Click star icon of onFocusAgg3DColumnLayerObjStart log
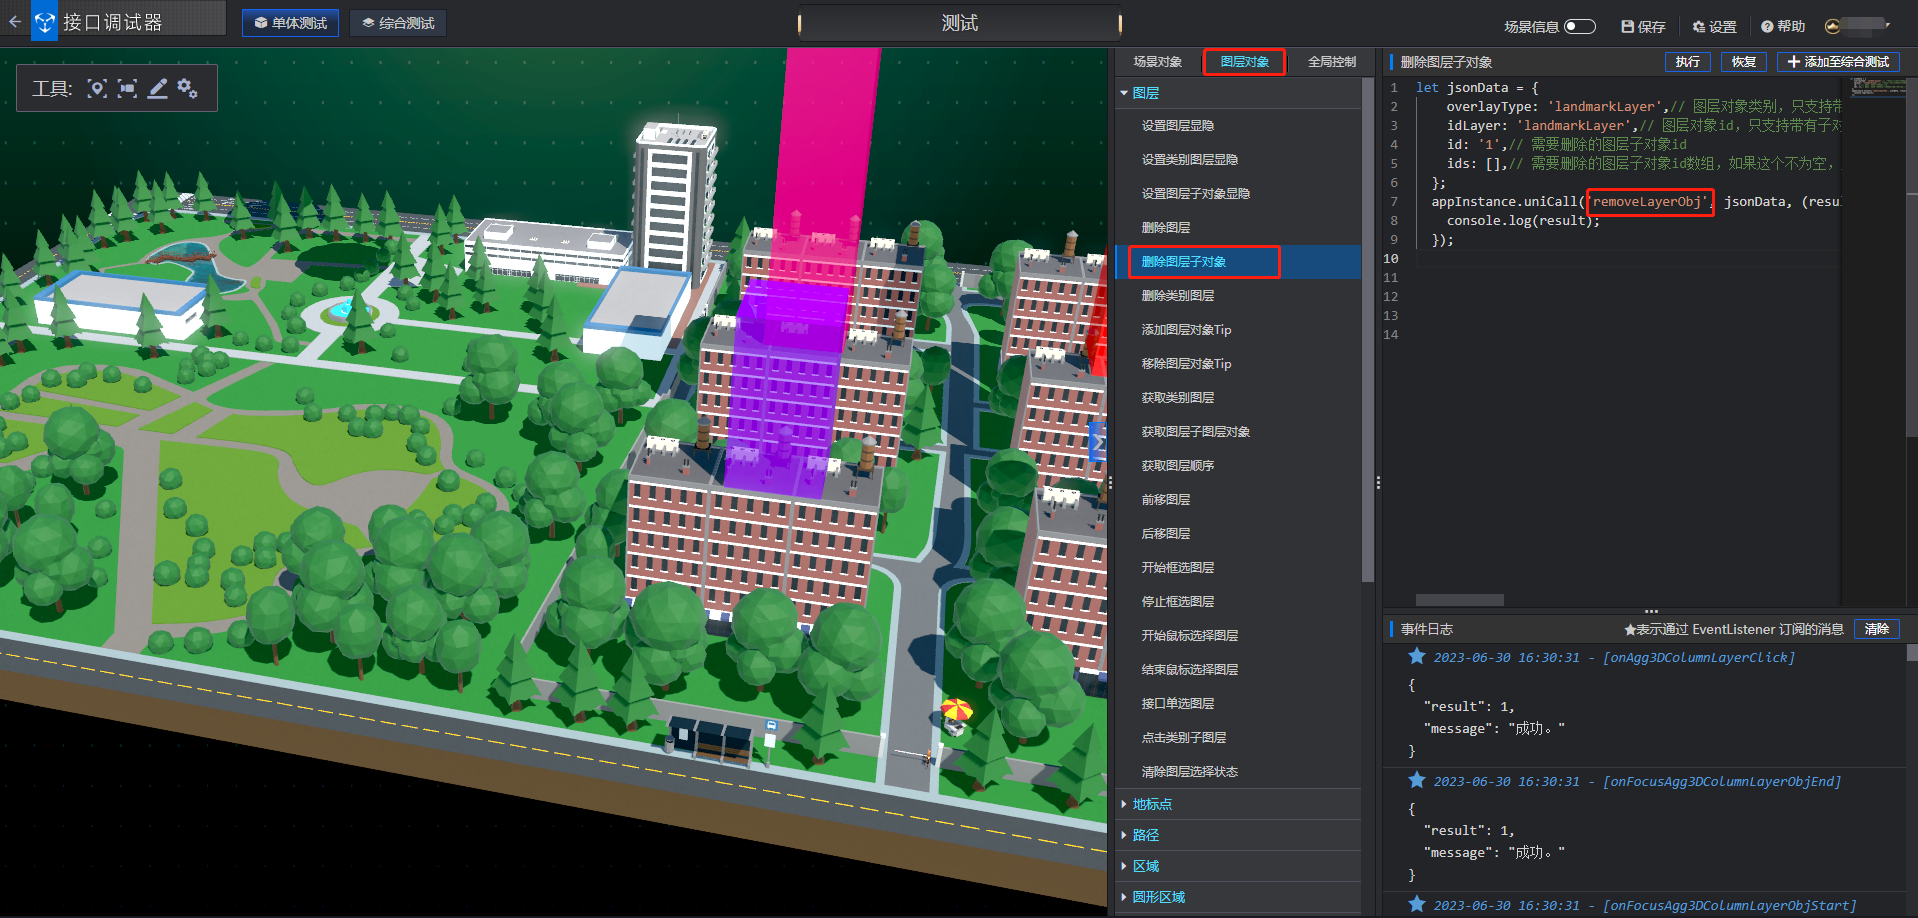This screenshot has width=1918, height=918. click(x=1417, y=904)
